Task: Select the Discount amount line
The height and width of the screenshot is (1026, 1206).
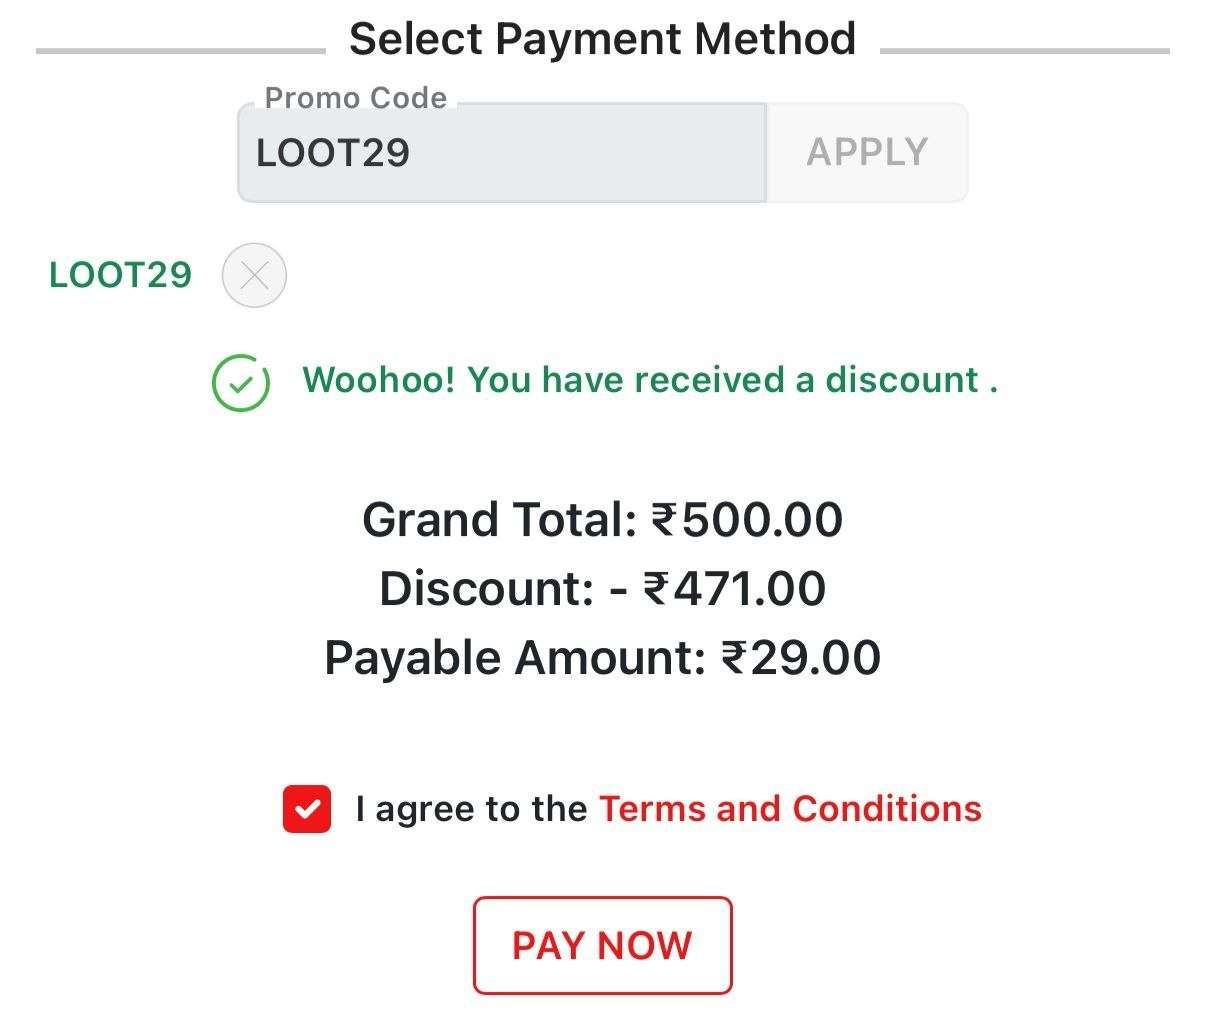Action: (602, 588)
